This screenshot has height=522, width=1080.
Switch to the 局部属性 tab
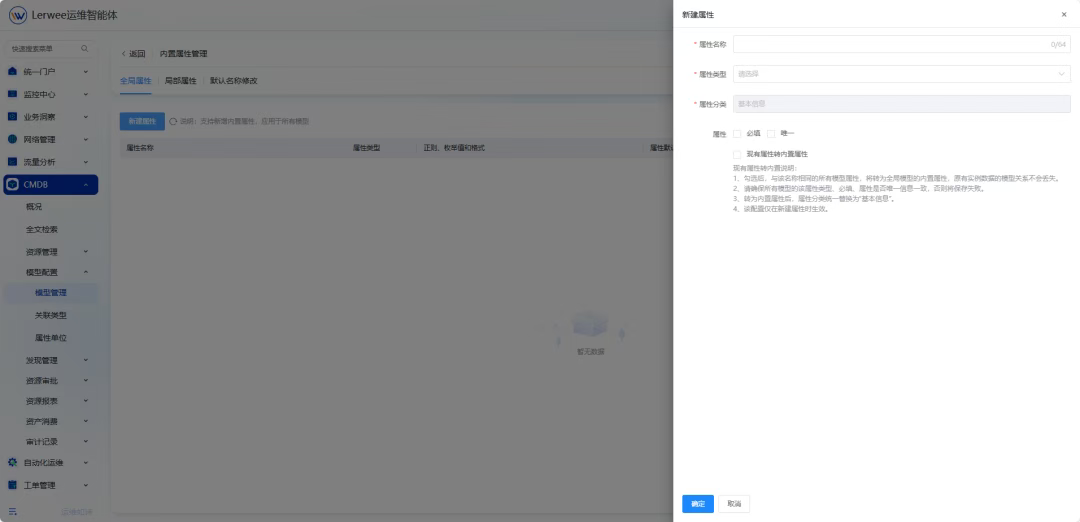pyautogui.click(x=180, y=80)
